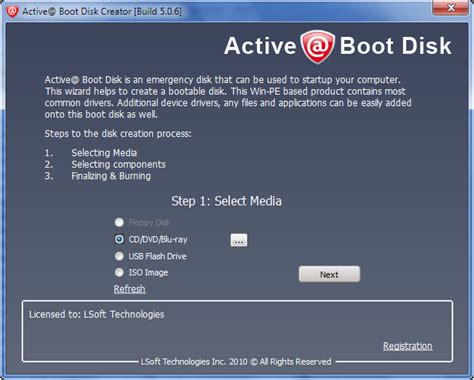Close the Boot Disk Creator window
474x380 pixels.
coord(451,7)
